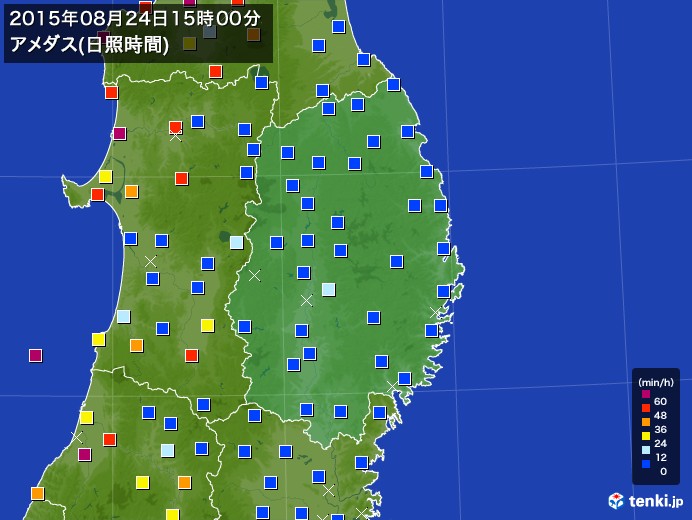This screenshot has width=692, height=520.
Task: Select the yellow 24 min/h legend swatch
Action: 646,436
